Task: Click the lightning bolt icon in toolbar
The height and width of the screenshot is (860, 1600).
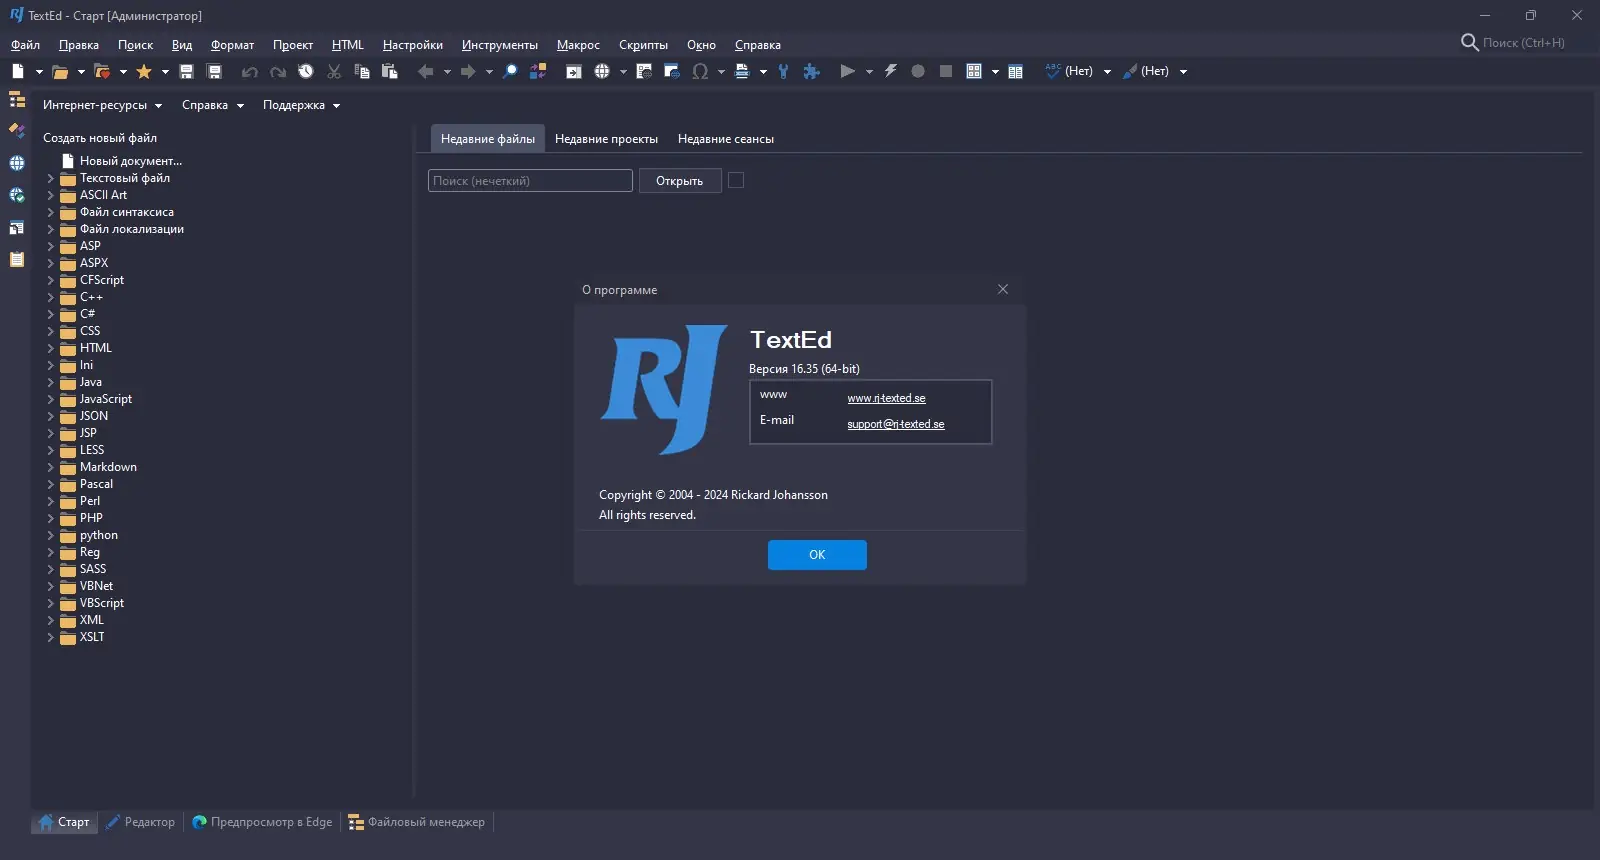Action: (x=890, y=71)
